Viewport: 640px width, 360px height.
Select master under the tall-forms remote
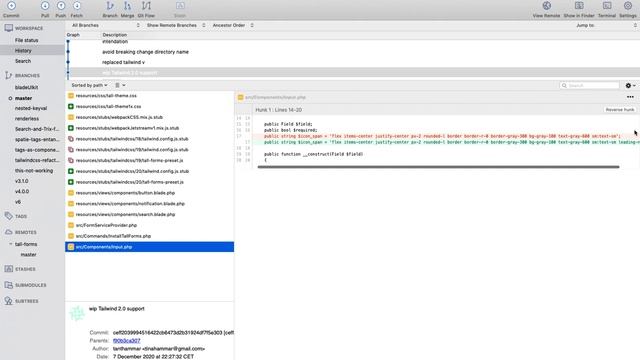[x=29, y=255]
